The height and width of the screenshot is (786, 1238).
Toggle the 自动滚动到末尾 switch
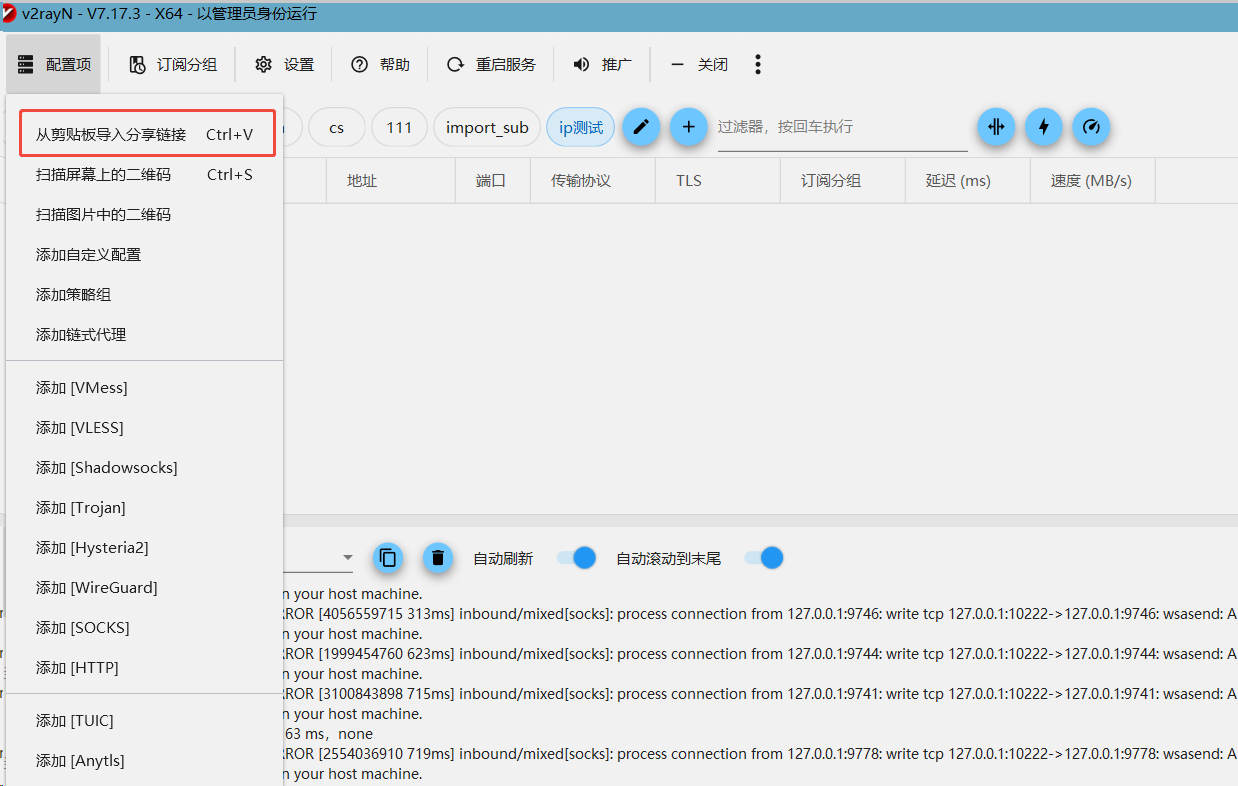[x=764, y=558]
